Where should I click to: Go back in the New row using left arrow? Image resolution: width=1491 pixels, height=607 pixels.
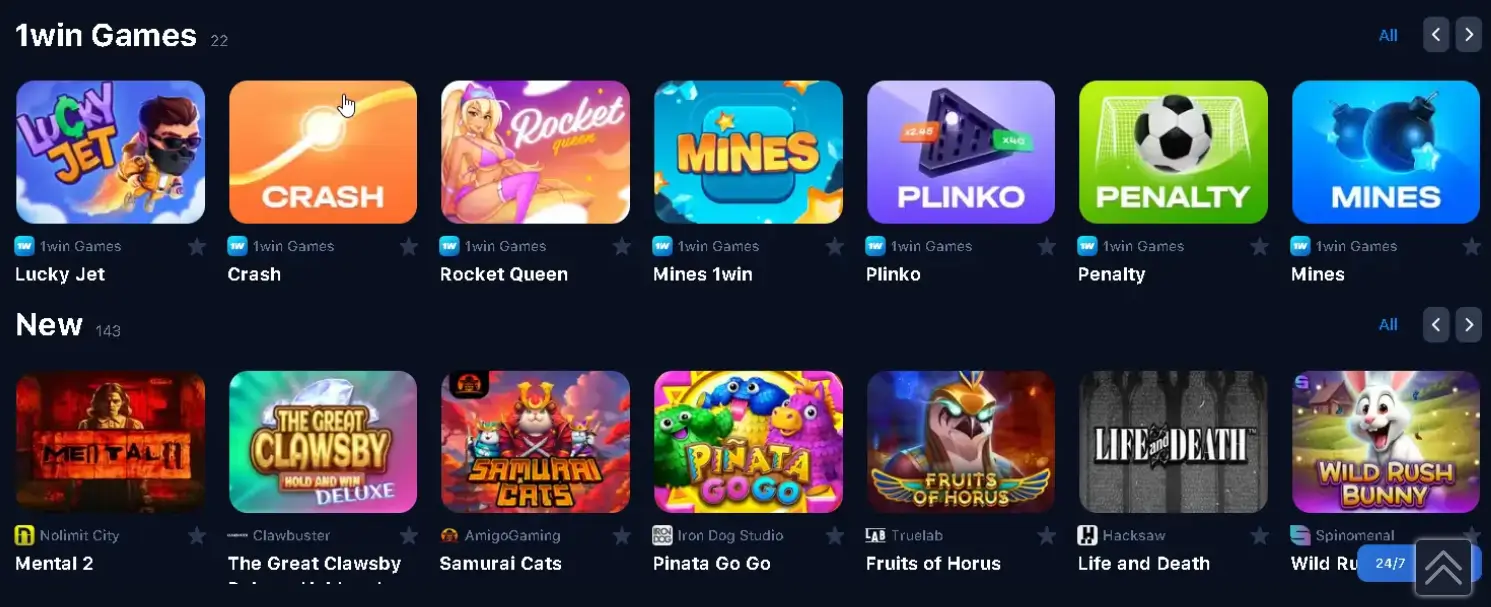coord(1436,324)
